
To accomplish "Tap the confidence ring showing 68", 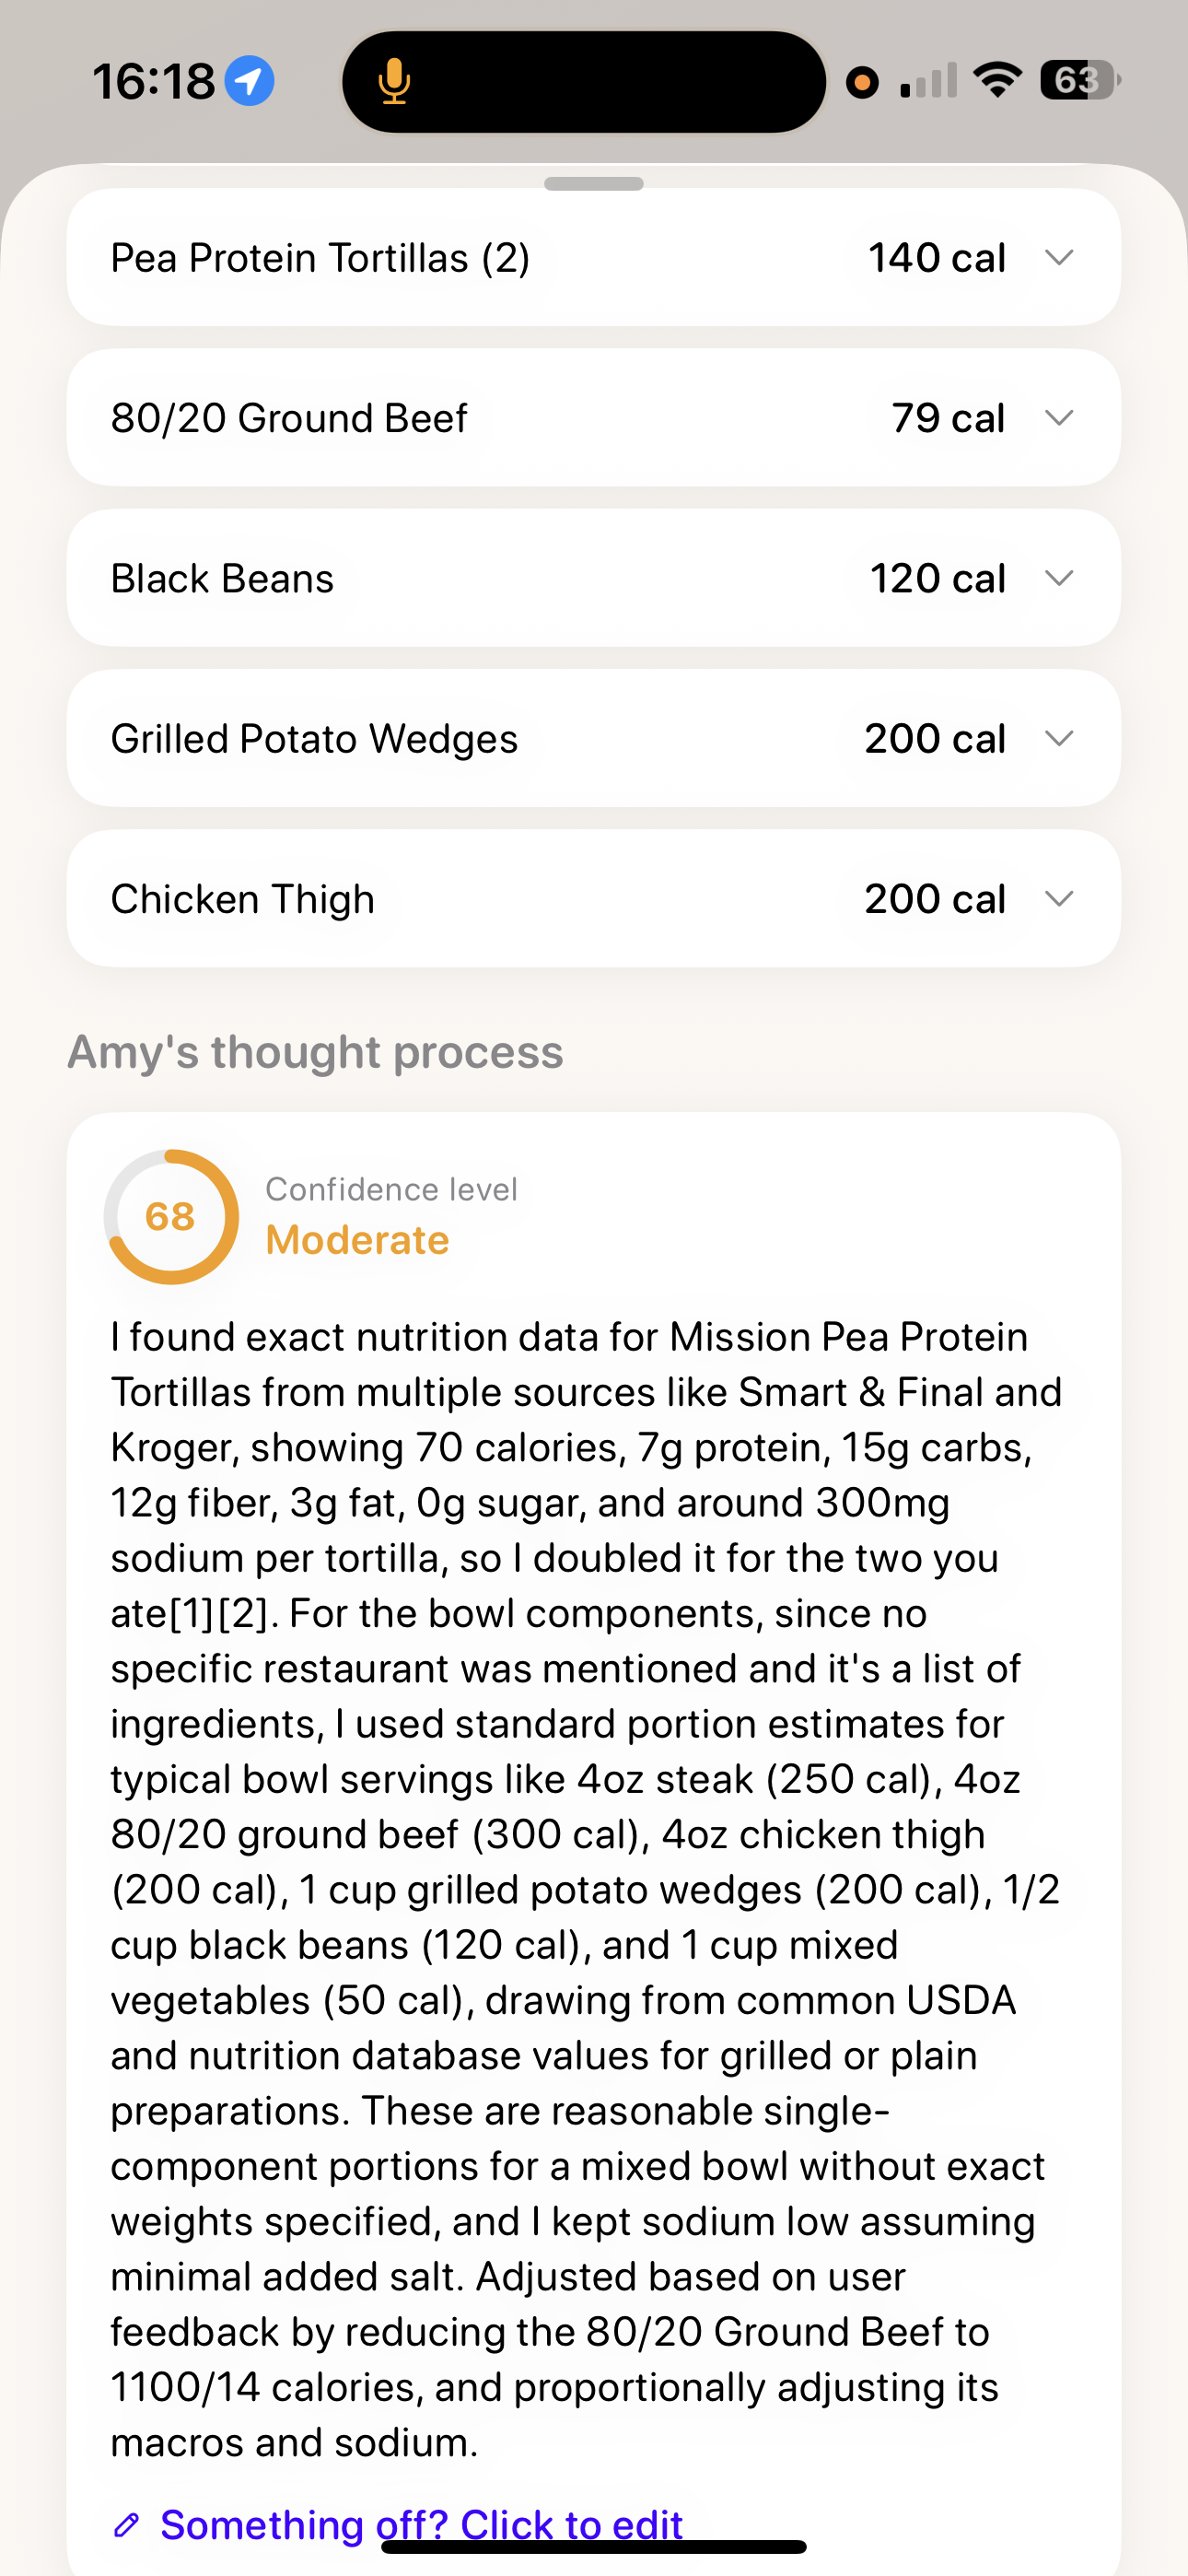I will pyautogui.click(x=171, y=1217).
